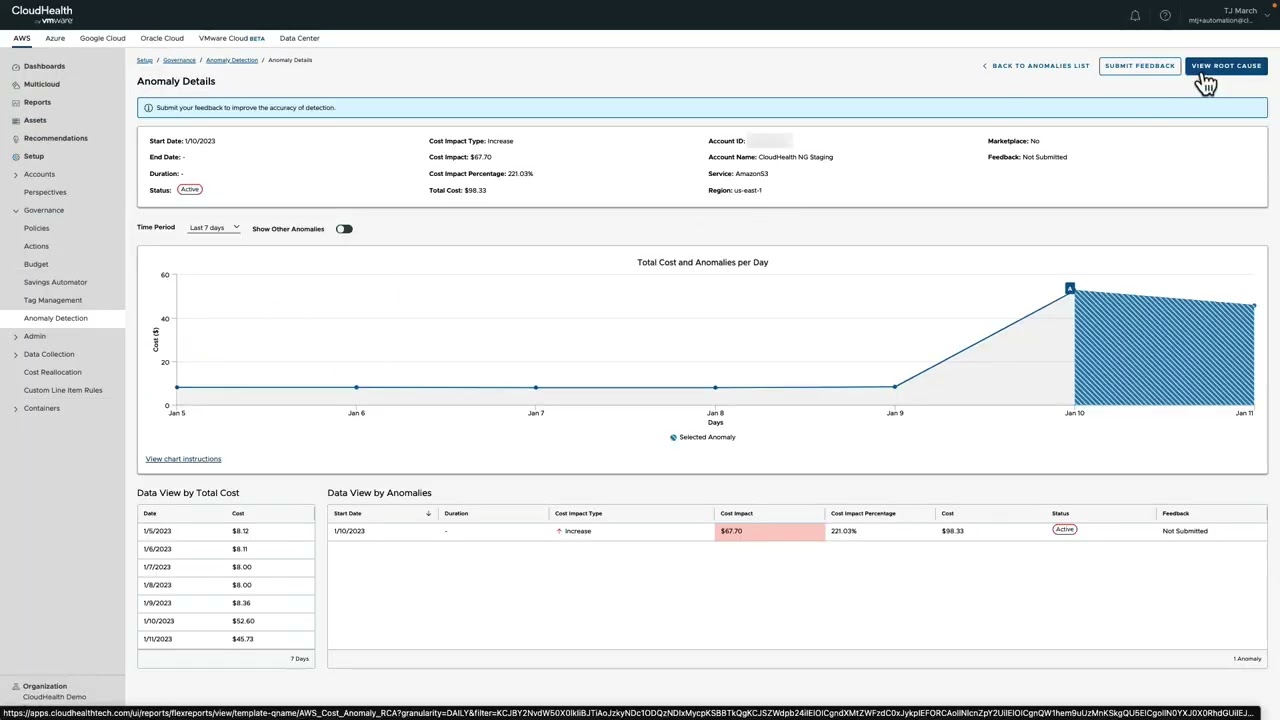The height and width of the screenshot is (720, 1280).
Task: Open the Time Period Last 7 days dropdown
Action: point(214,228)
